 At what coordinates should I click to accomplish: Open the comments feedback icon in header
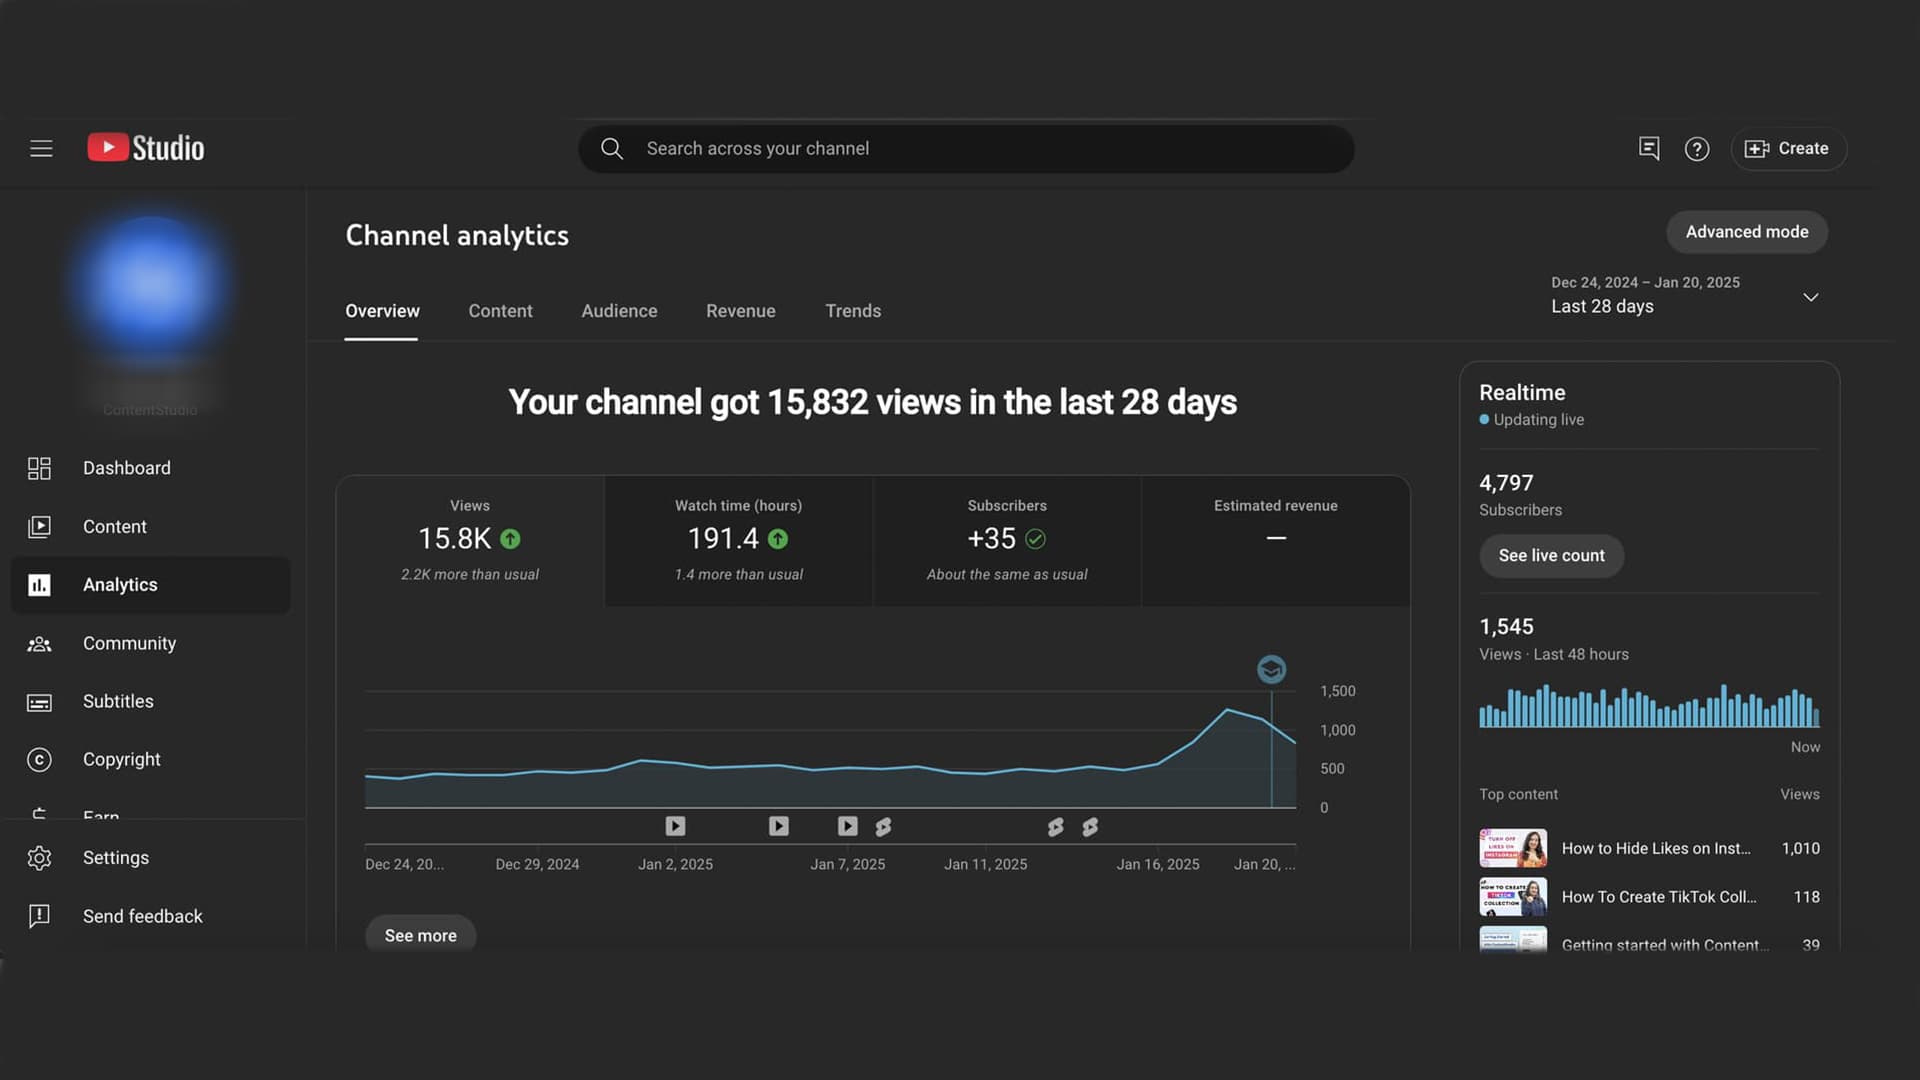click(1649, 148)
